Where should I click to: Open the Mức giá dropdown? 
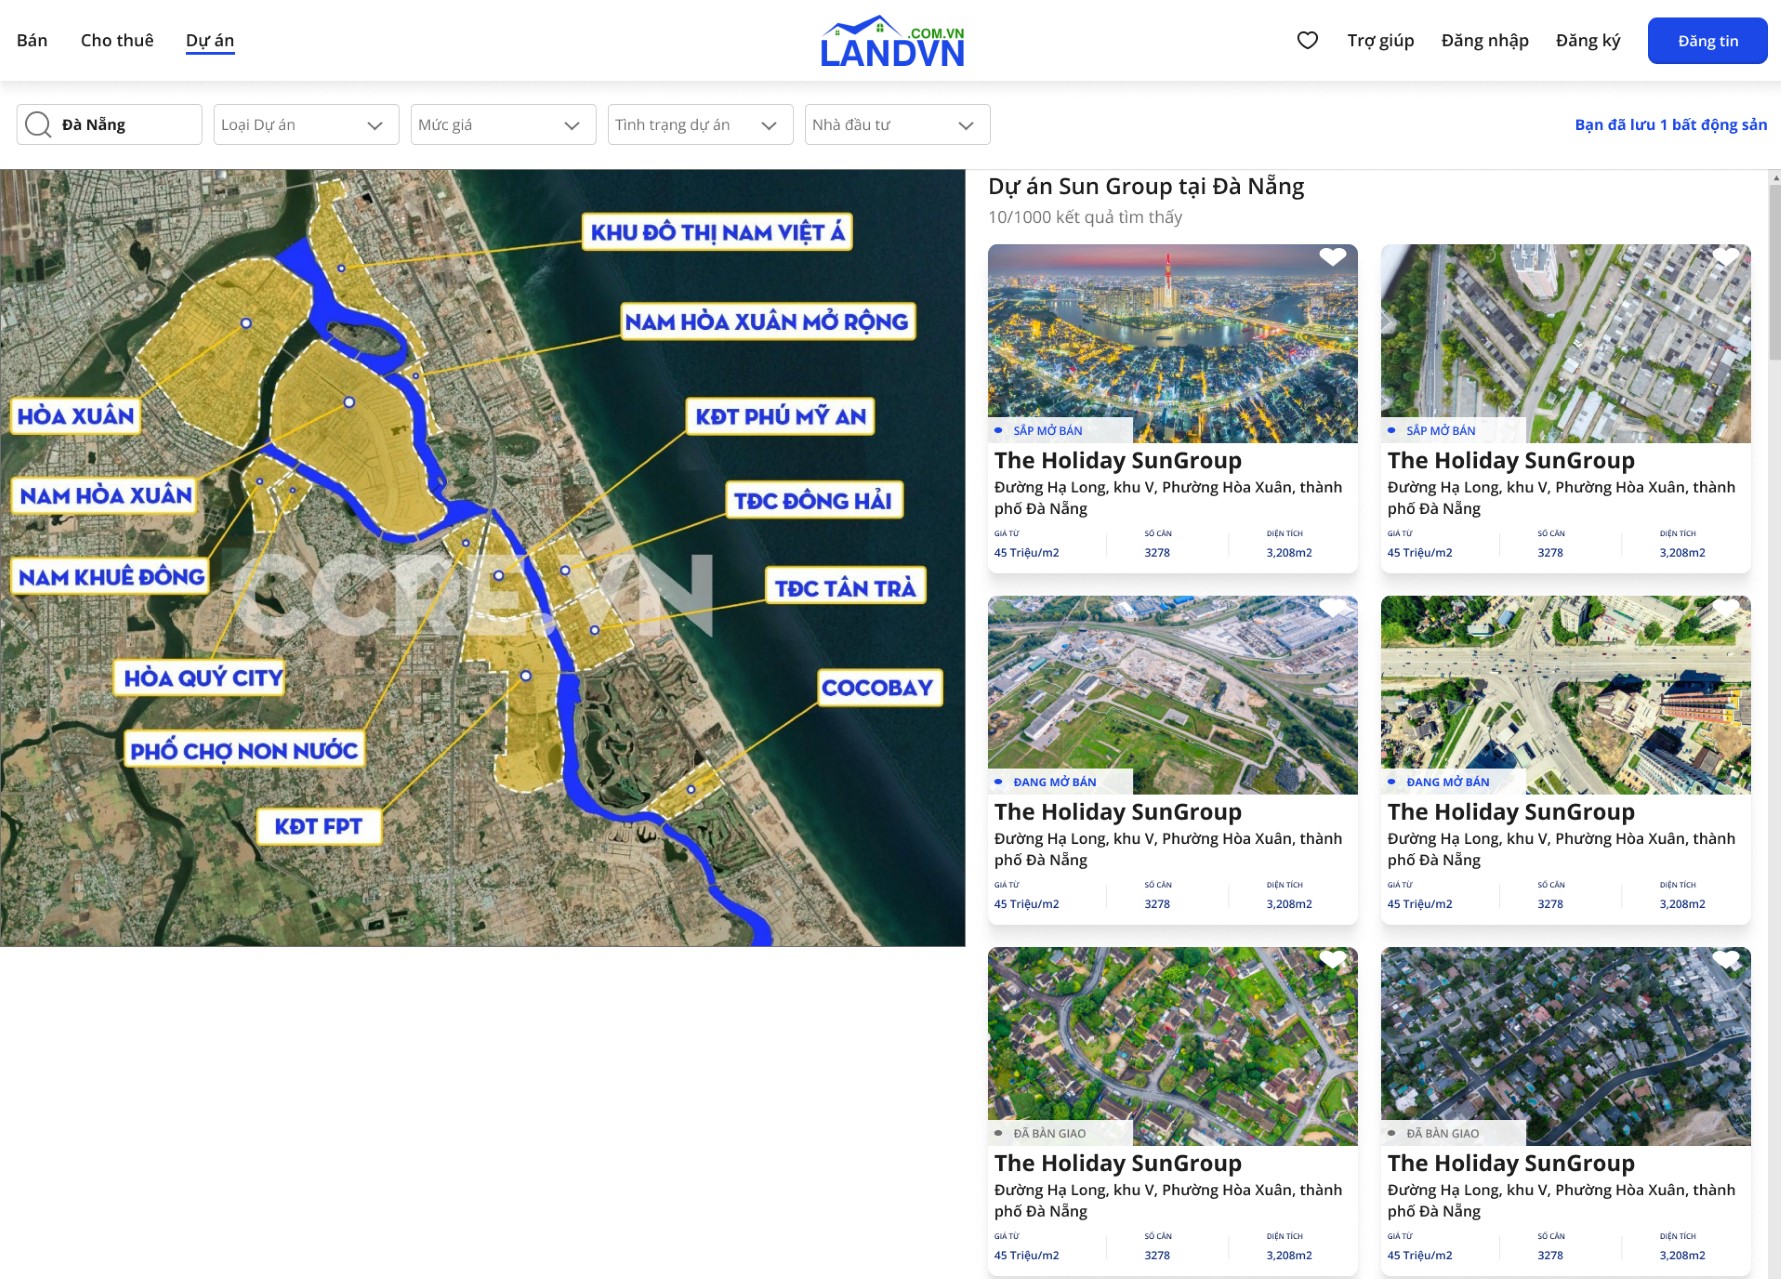click(x=503, y=125)
